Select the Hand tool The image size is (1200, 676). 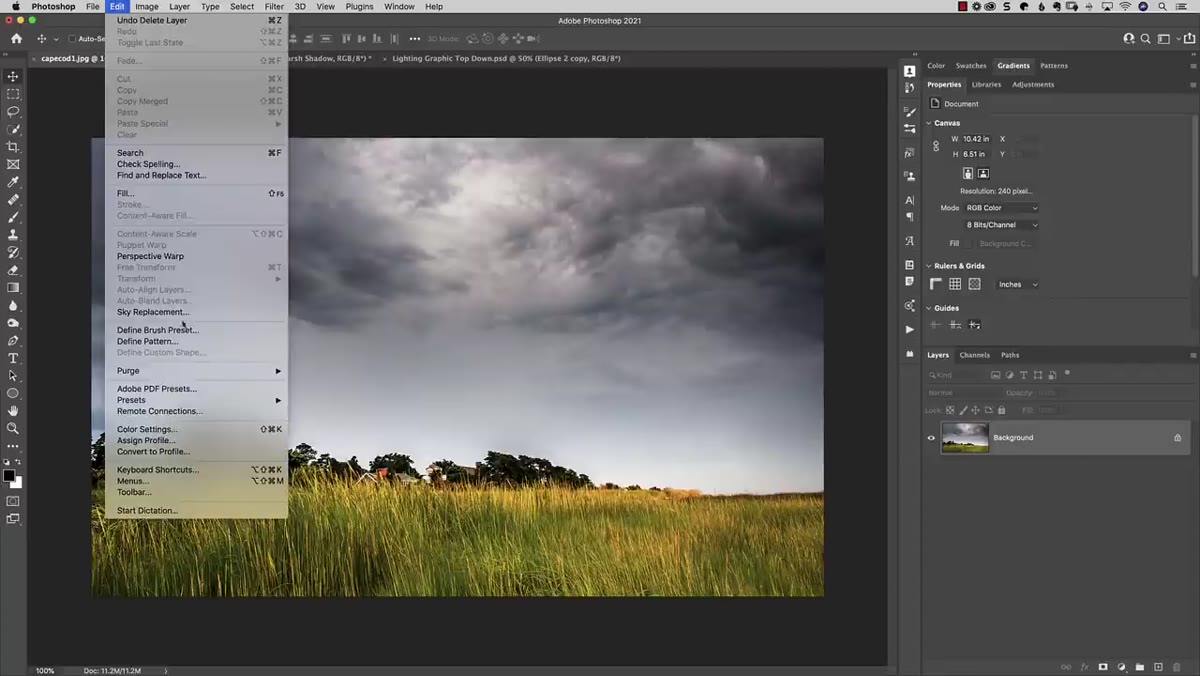(13, 411)
